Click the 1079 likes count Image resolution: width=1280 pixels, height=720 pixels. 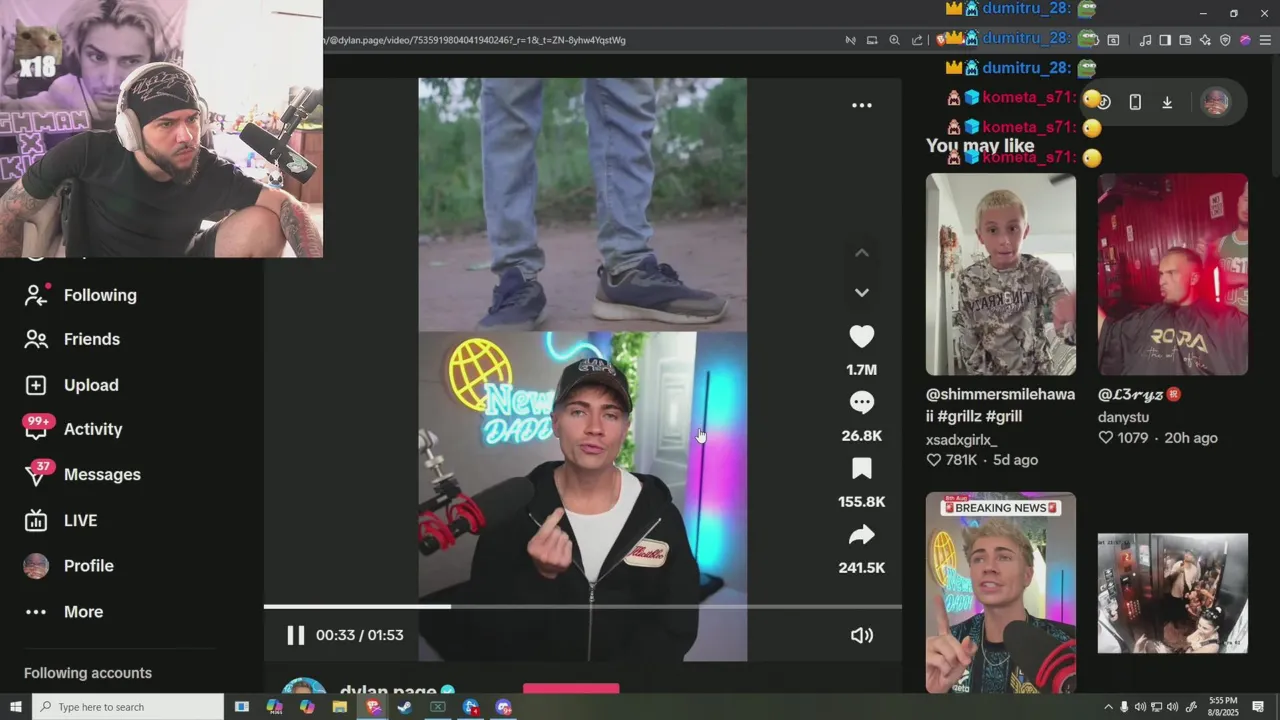[1133, 438]
